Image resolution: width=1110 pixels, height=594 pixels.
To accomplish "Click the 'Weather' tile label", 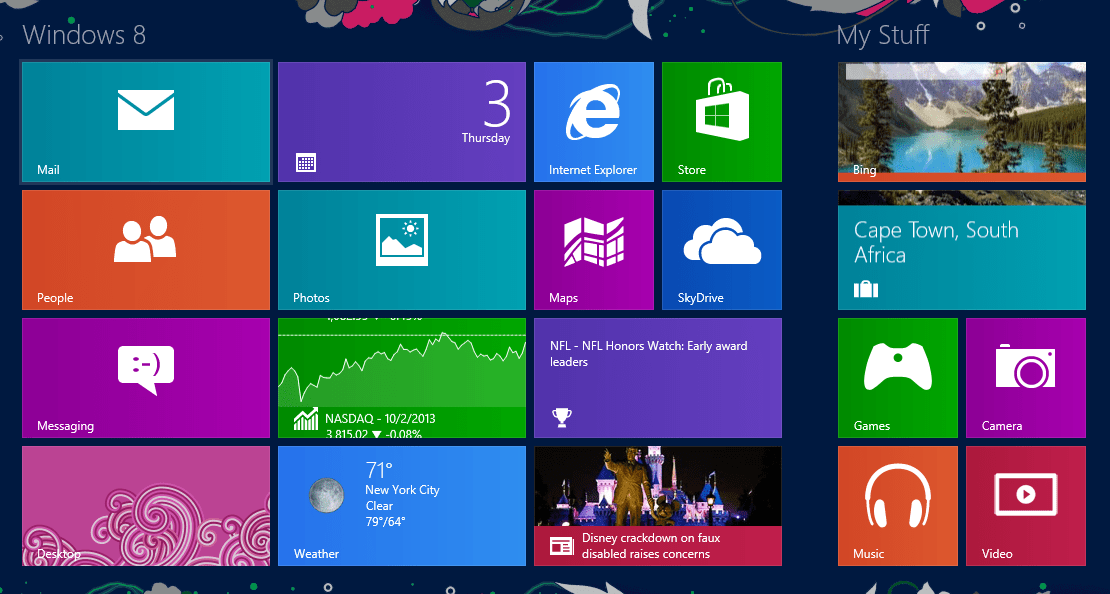I will click(316, 554).
